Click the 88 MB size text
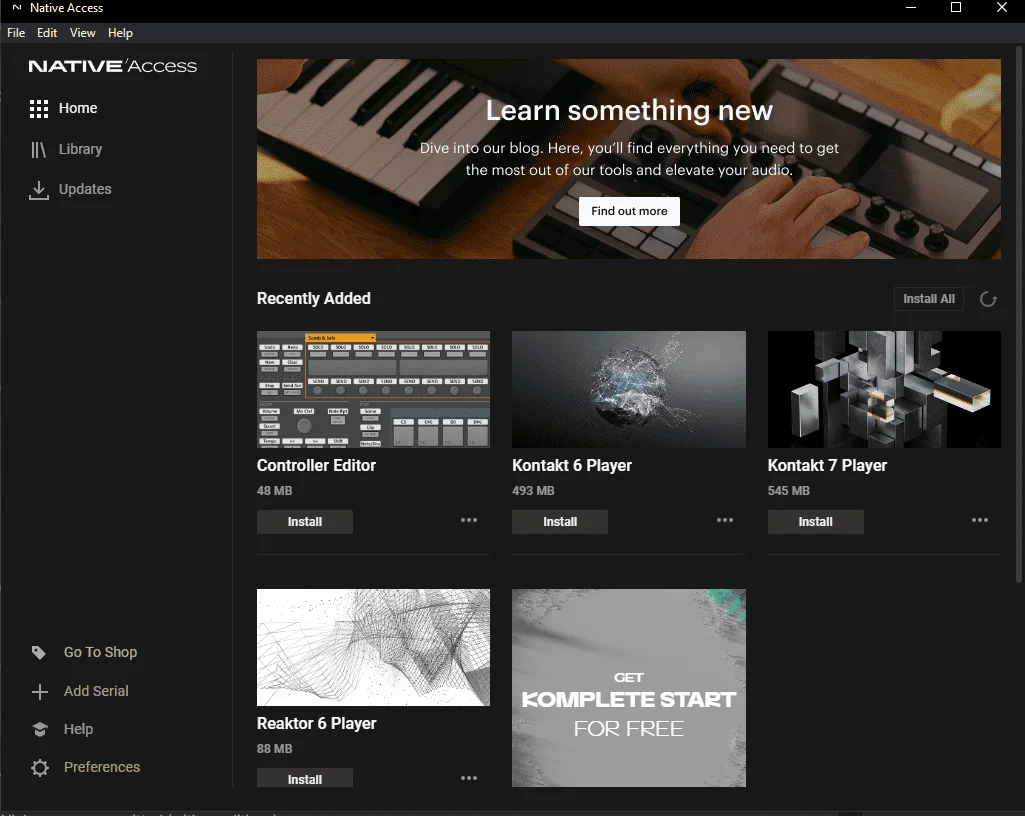 pyautogui.click(x=275, y=749)
